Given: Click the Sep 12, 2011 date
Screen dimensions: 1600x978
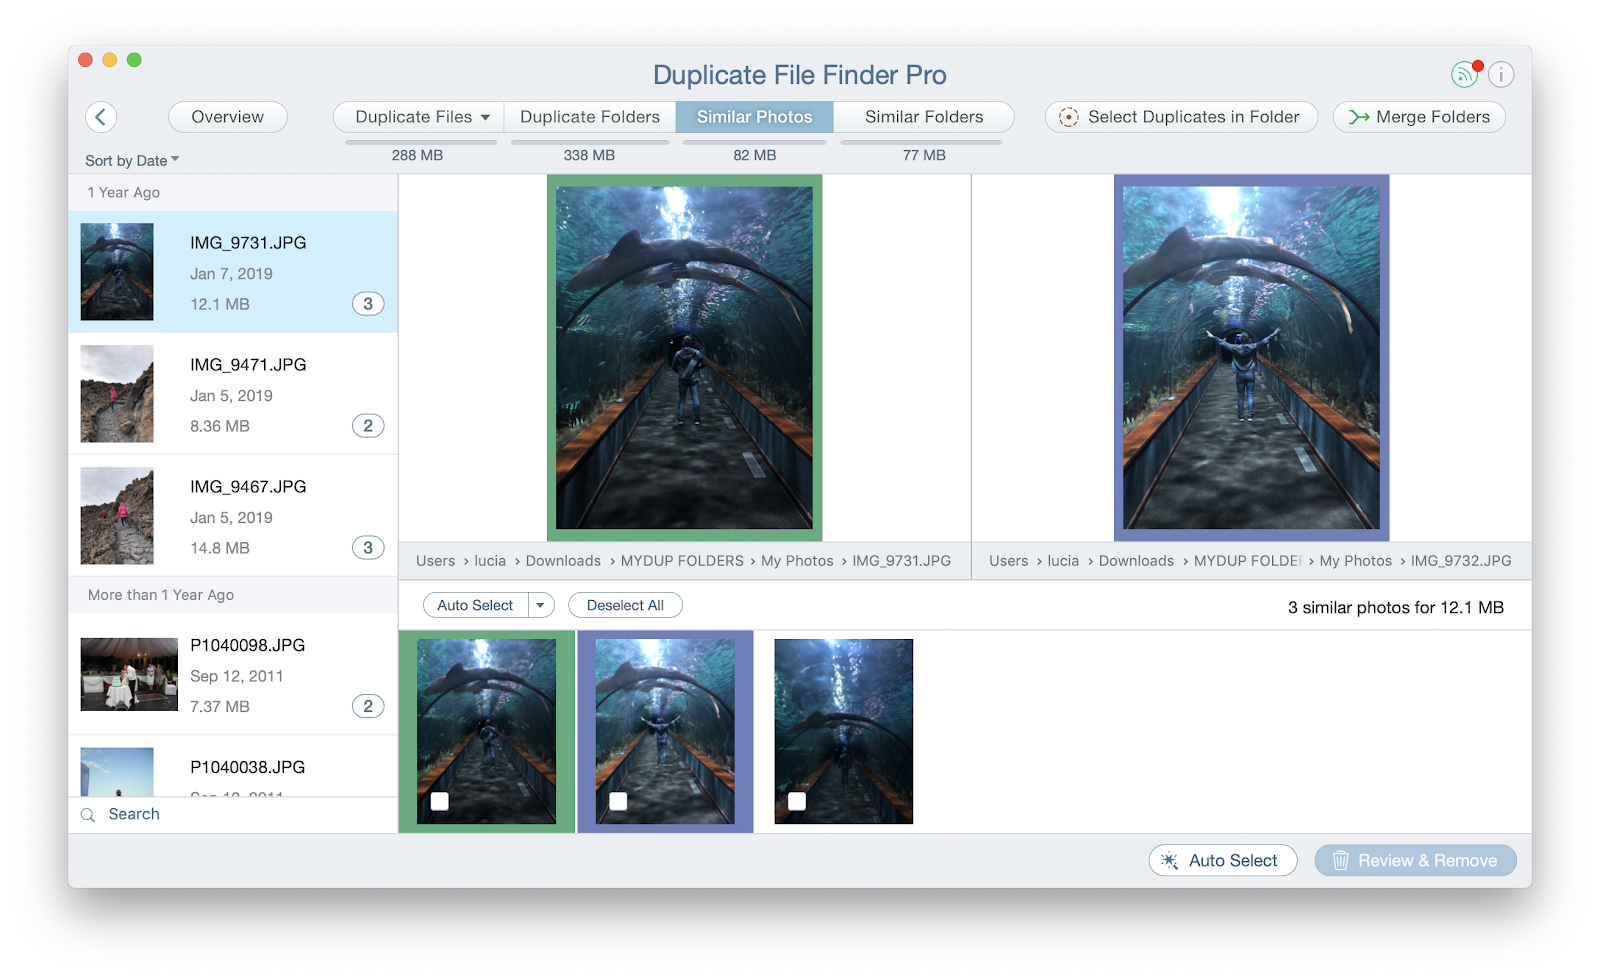Looking at the screenshot, I should point(237,677).
